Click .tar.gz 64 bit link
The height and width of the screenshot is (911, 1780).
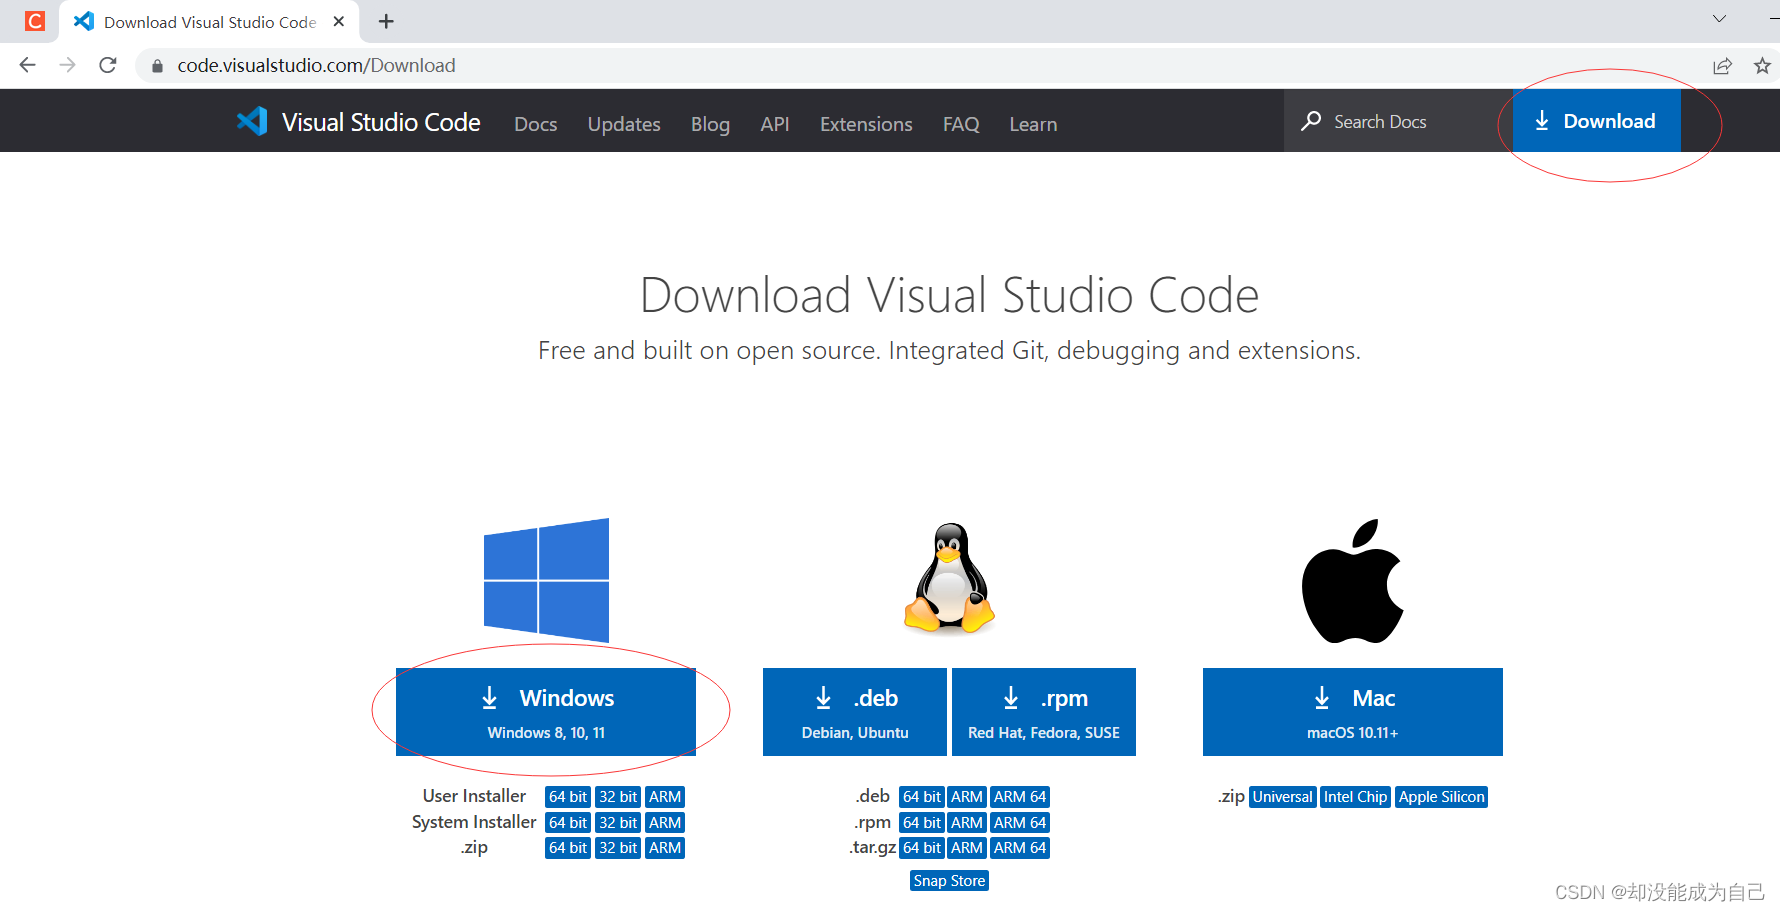922,848
